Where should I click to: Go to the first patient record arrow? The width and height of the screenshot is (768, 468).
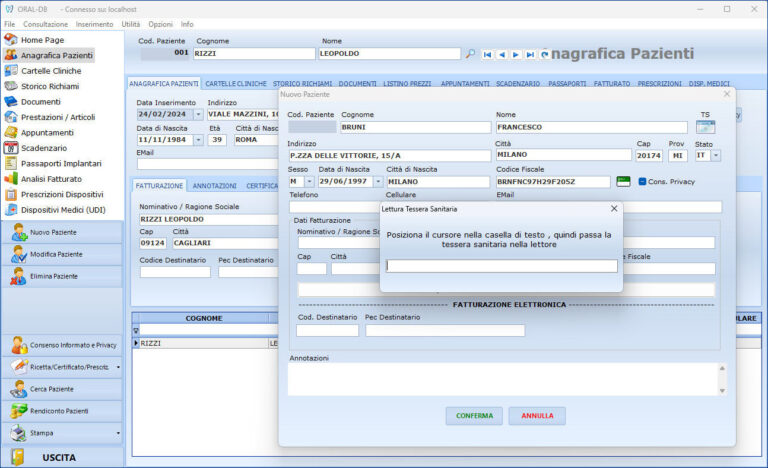pyautogui.click(x=487, y=54)
